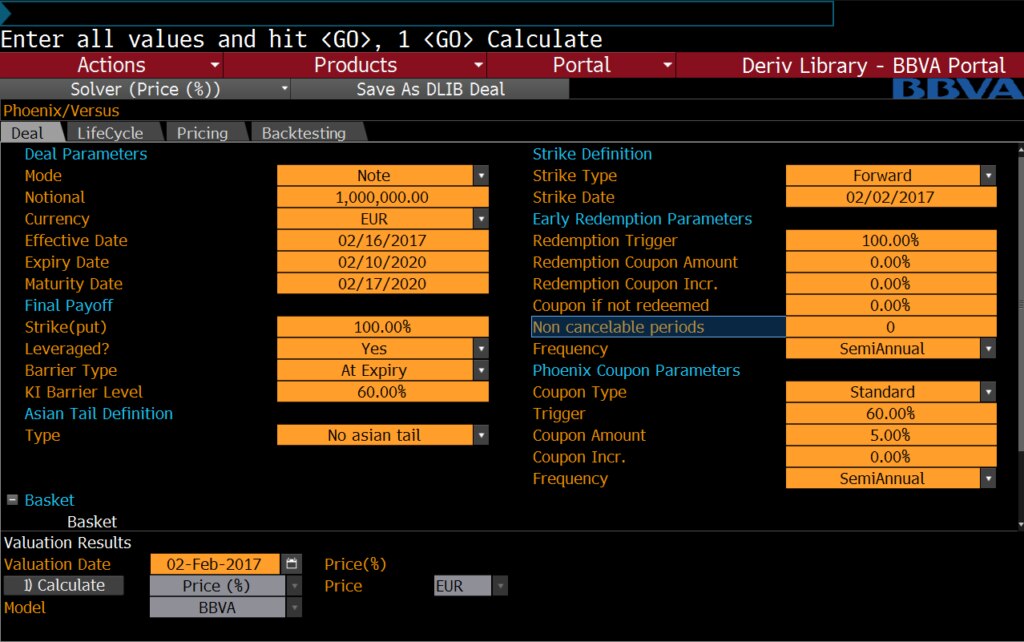Screen dimensions: 1024x642
Task: Switch to the Backtesting tab
Action: point(304,133)
